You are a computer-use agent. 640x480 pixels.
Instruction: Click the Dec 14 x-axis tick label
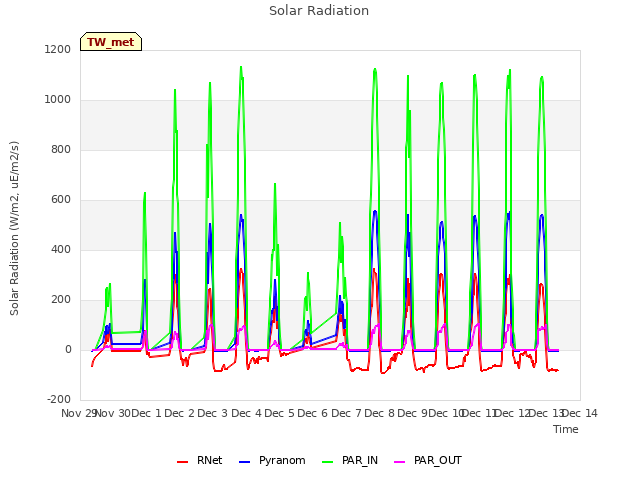click(x=580, y=413)
